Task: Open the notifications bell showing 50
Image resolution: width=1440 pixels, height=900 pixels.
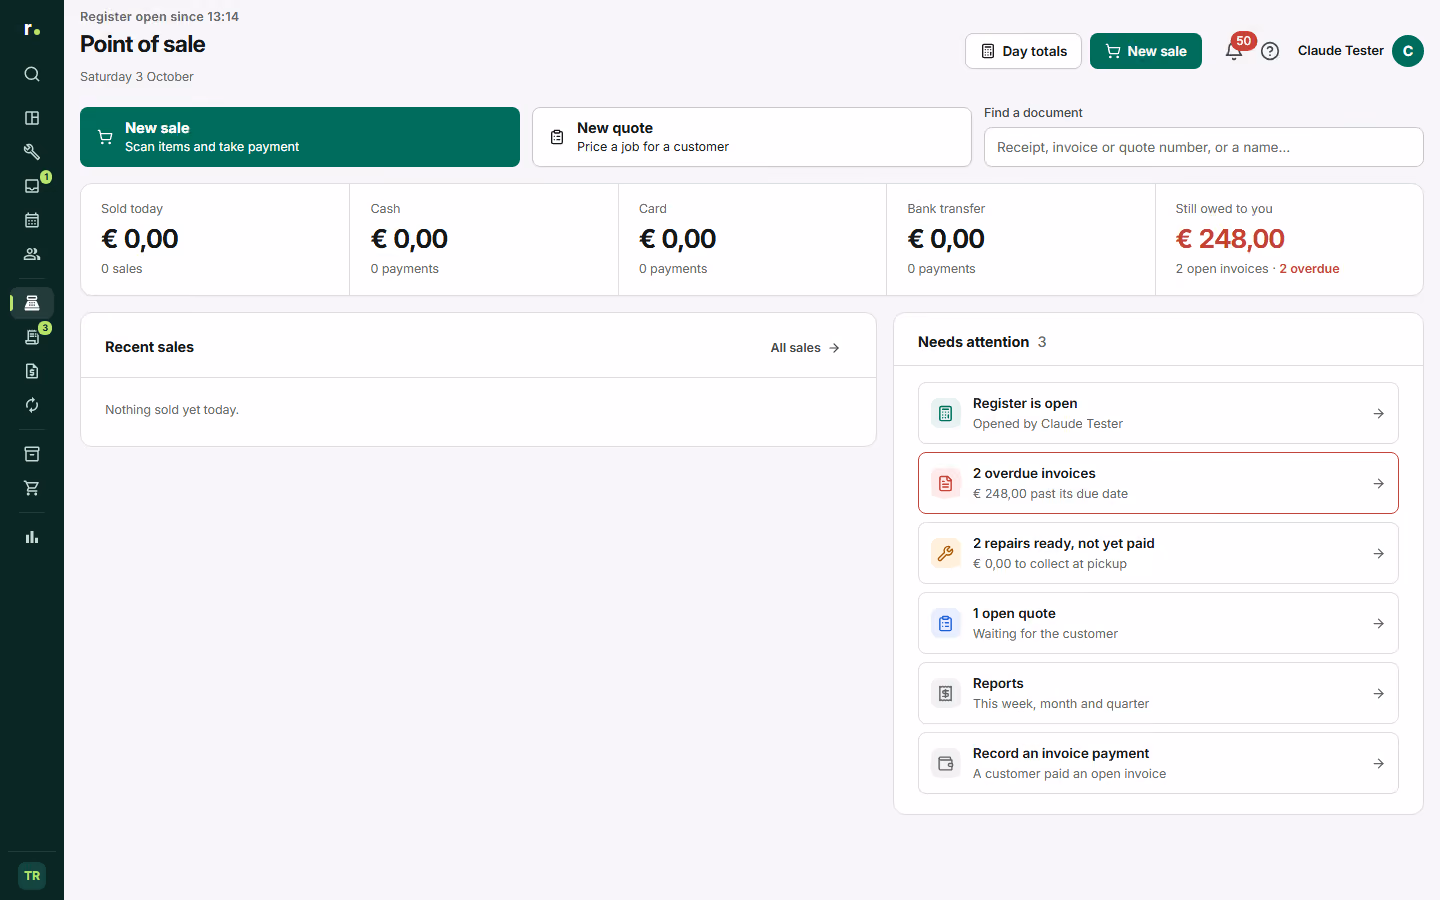Action: [x=1234, y=51]
